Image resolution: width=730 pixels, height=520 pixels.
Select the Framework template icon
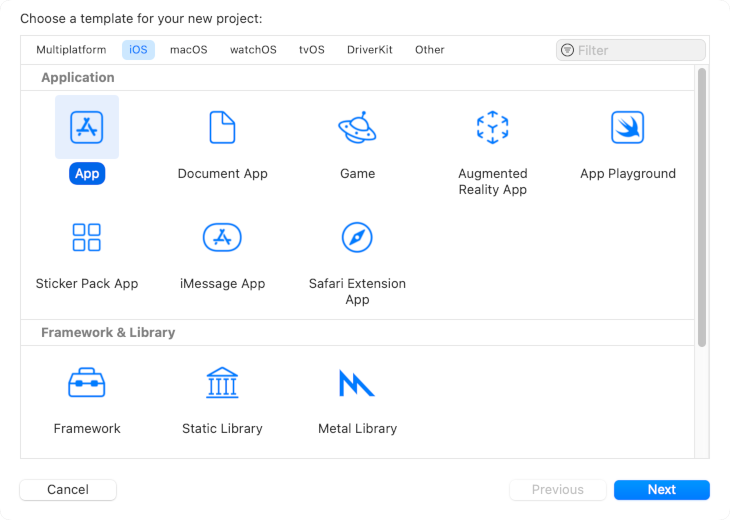87,383
